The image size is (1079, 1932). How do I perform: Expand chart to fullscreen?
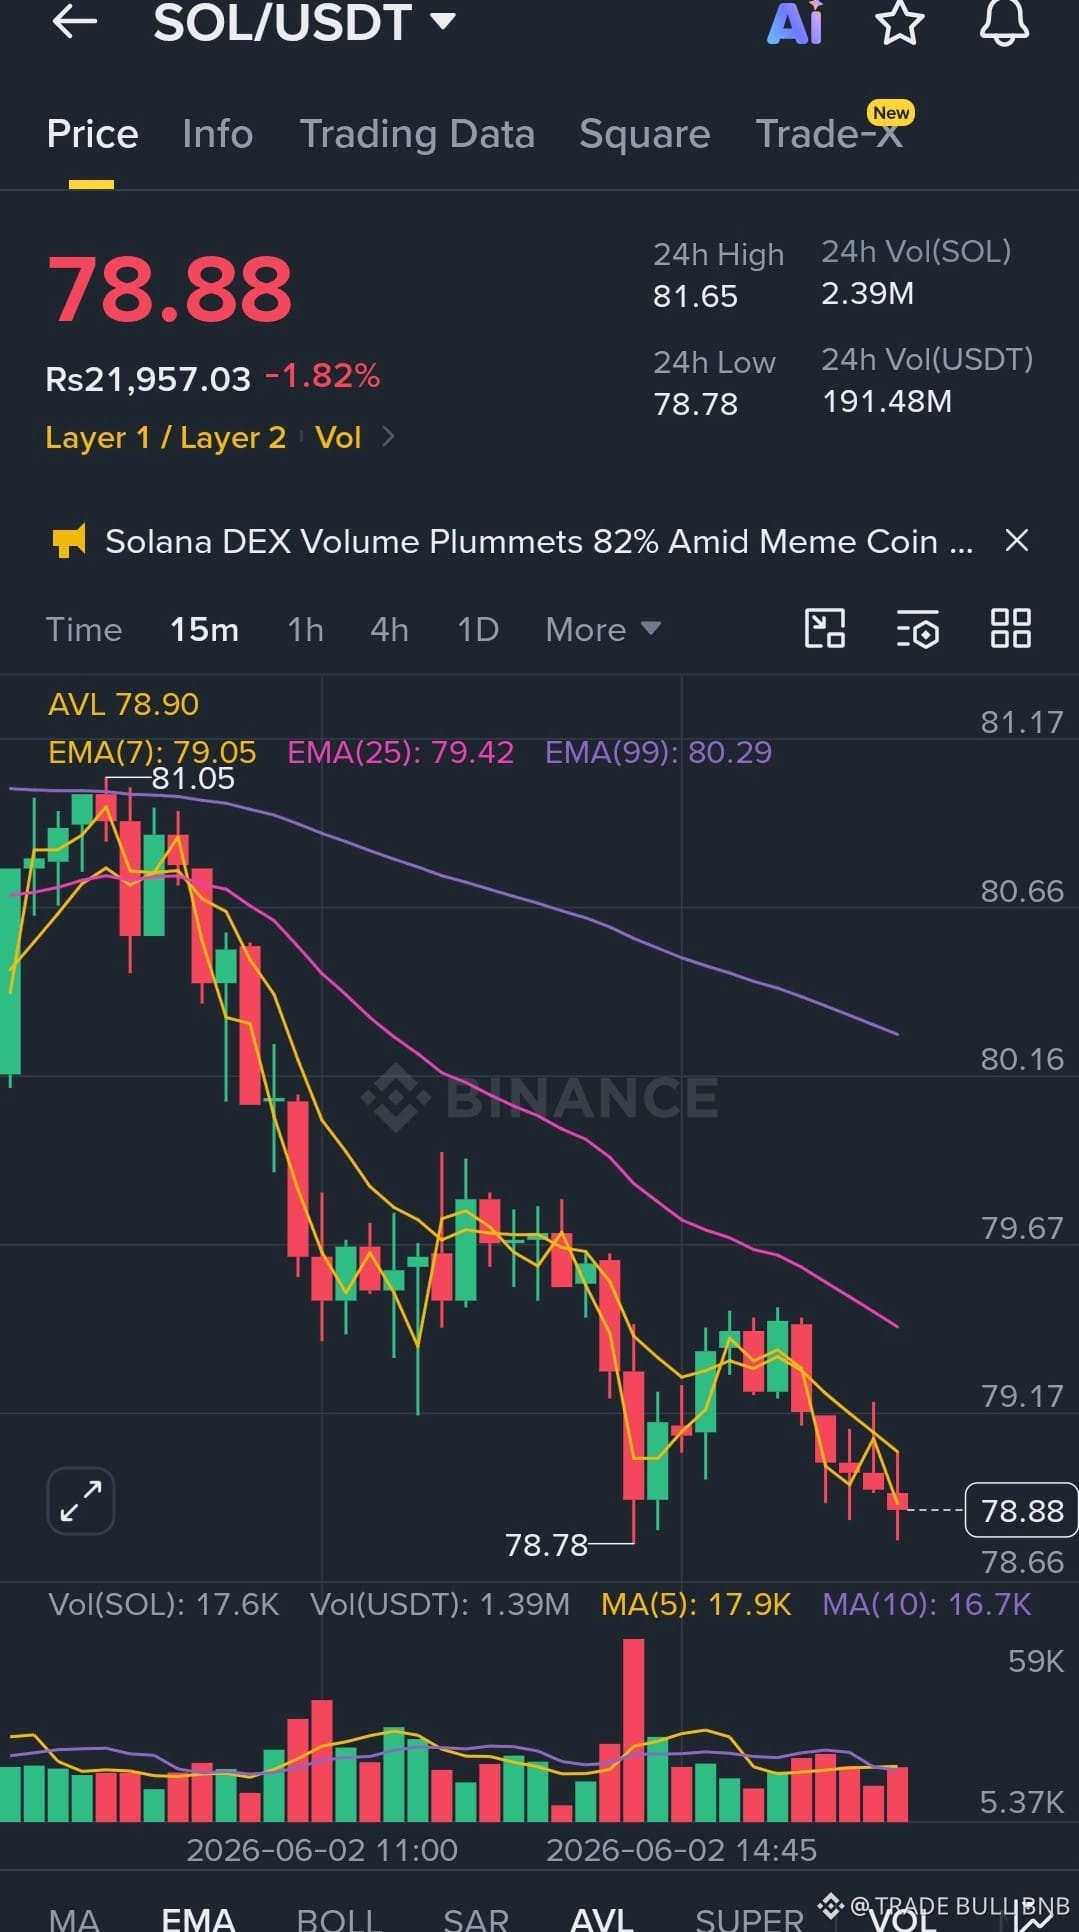pyautogui.click(x=81, y=1501)
